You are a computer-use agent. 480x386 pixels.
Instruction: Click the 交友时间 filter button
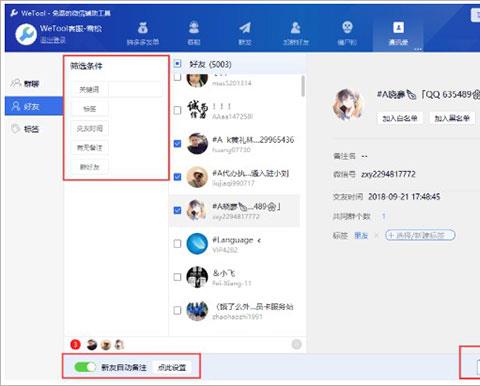(x=89, y=128)
